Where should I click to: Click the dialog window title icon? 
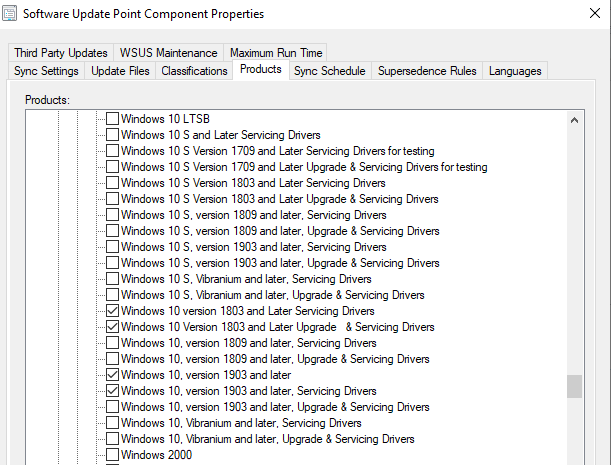tap(9, 13)
